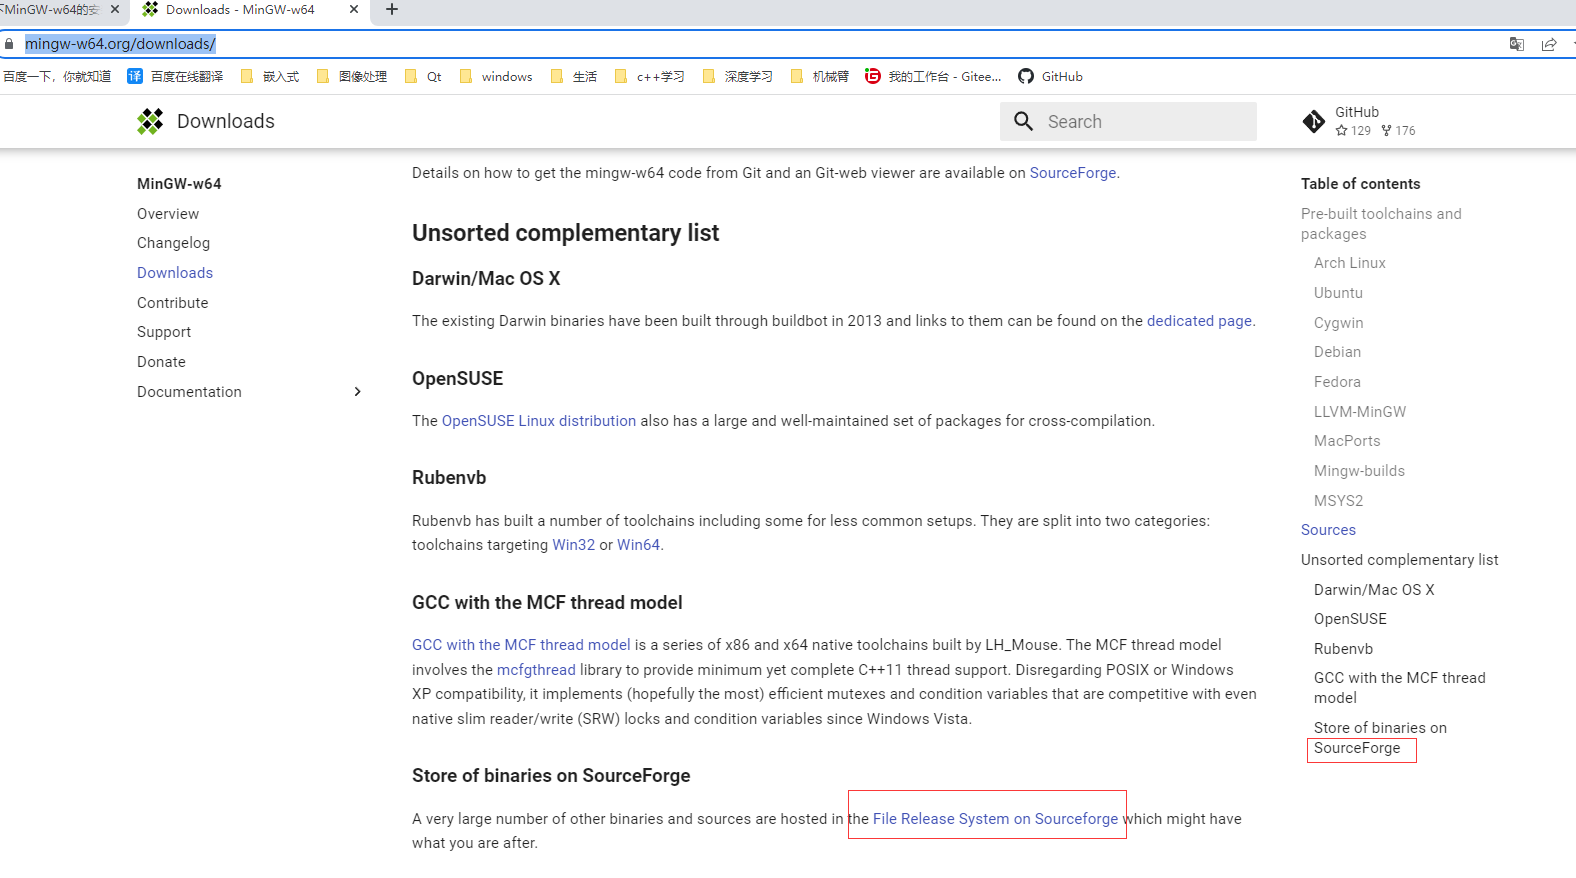Viewport: 1576px width, 878px height.
Task: Open the 百度一下 bookmark
Action: tap(56, 76)
